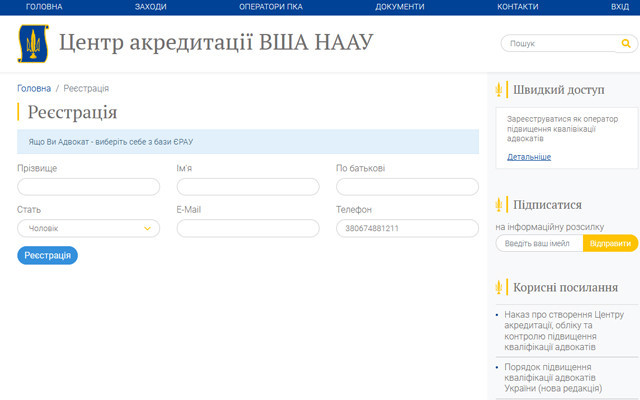Click the Швидкий доступ heading
The image size is (640, 400).
tap(559, 90)
